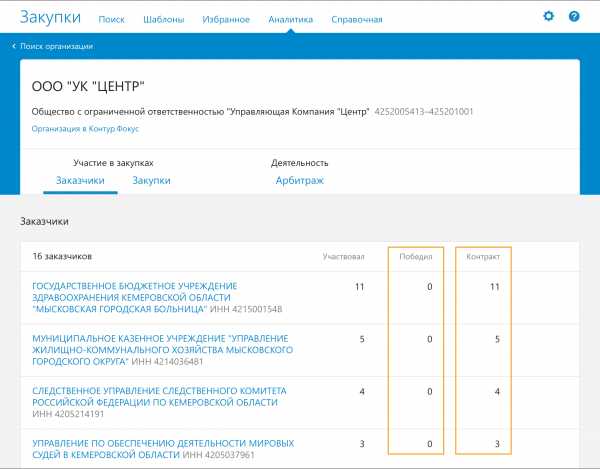The width and height of the screenshot is (600, 469).
Task: Open the settings gear icon
Action: click(x=548, y=17)
